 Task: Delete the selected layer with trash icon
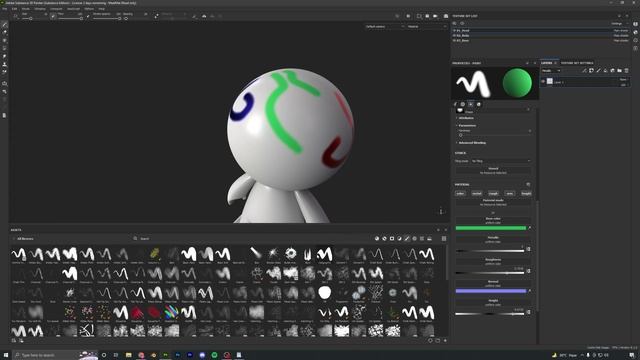[x=626, y=71]
